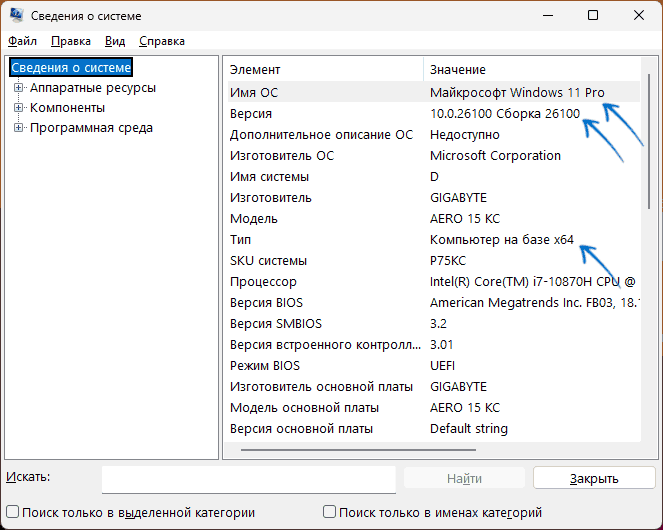Select Модель основной платы row
Viewport: 663px width, 530px height.
pyautogui.click(x=433, y=407)
